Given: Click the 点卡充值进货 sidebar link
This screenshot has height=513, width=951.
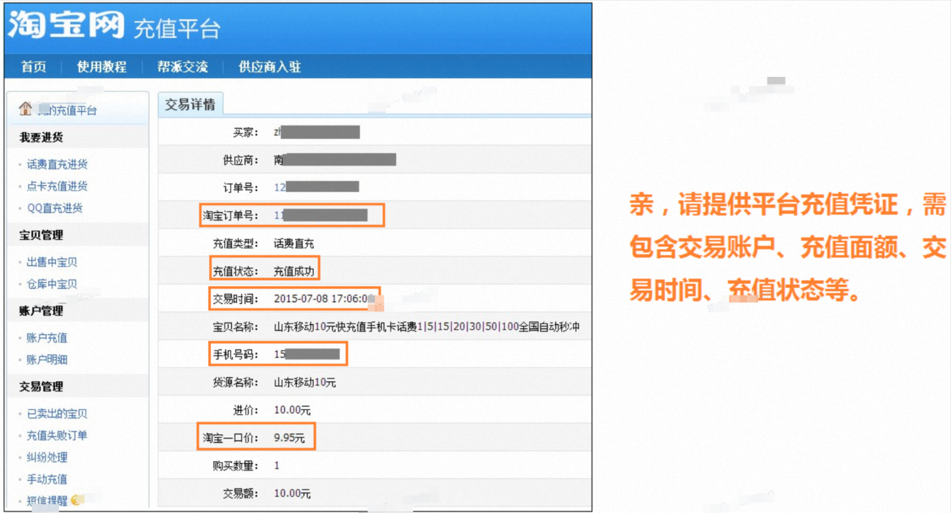Looking at the screenshot, I should [x=57, y=186].
